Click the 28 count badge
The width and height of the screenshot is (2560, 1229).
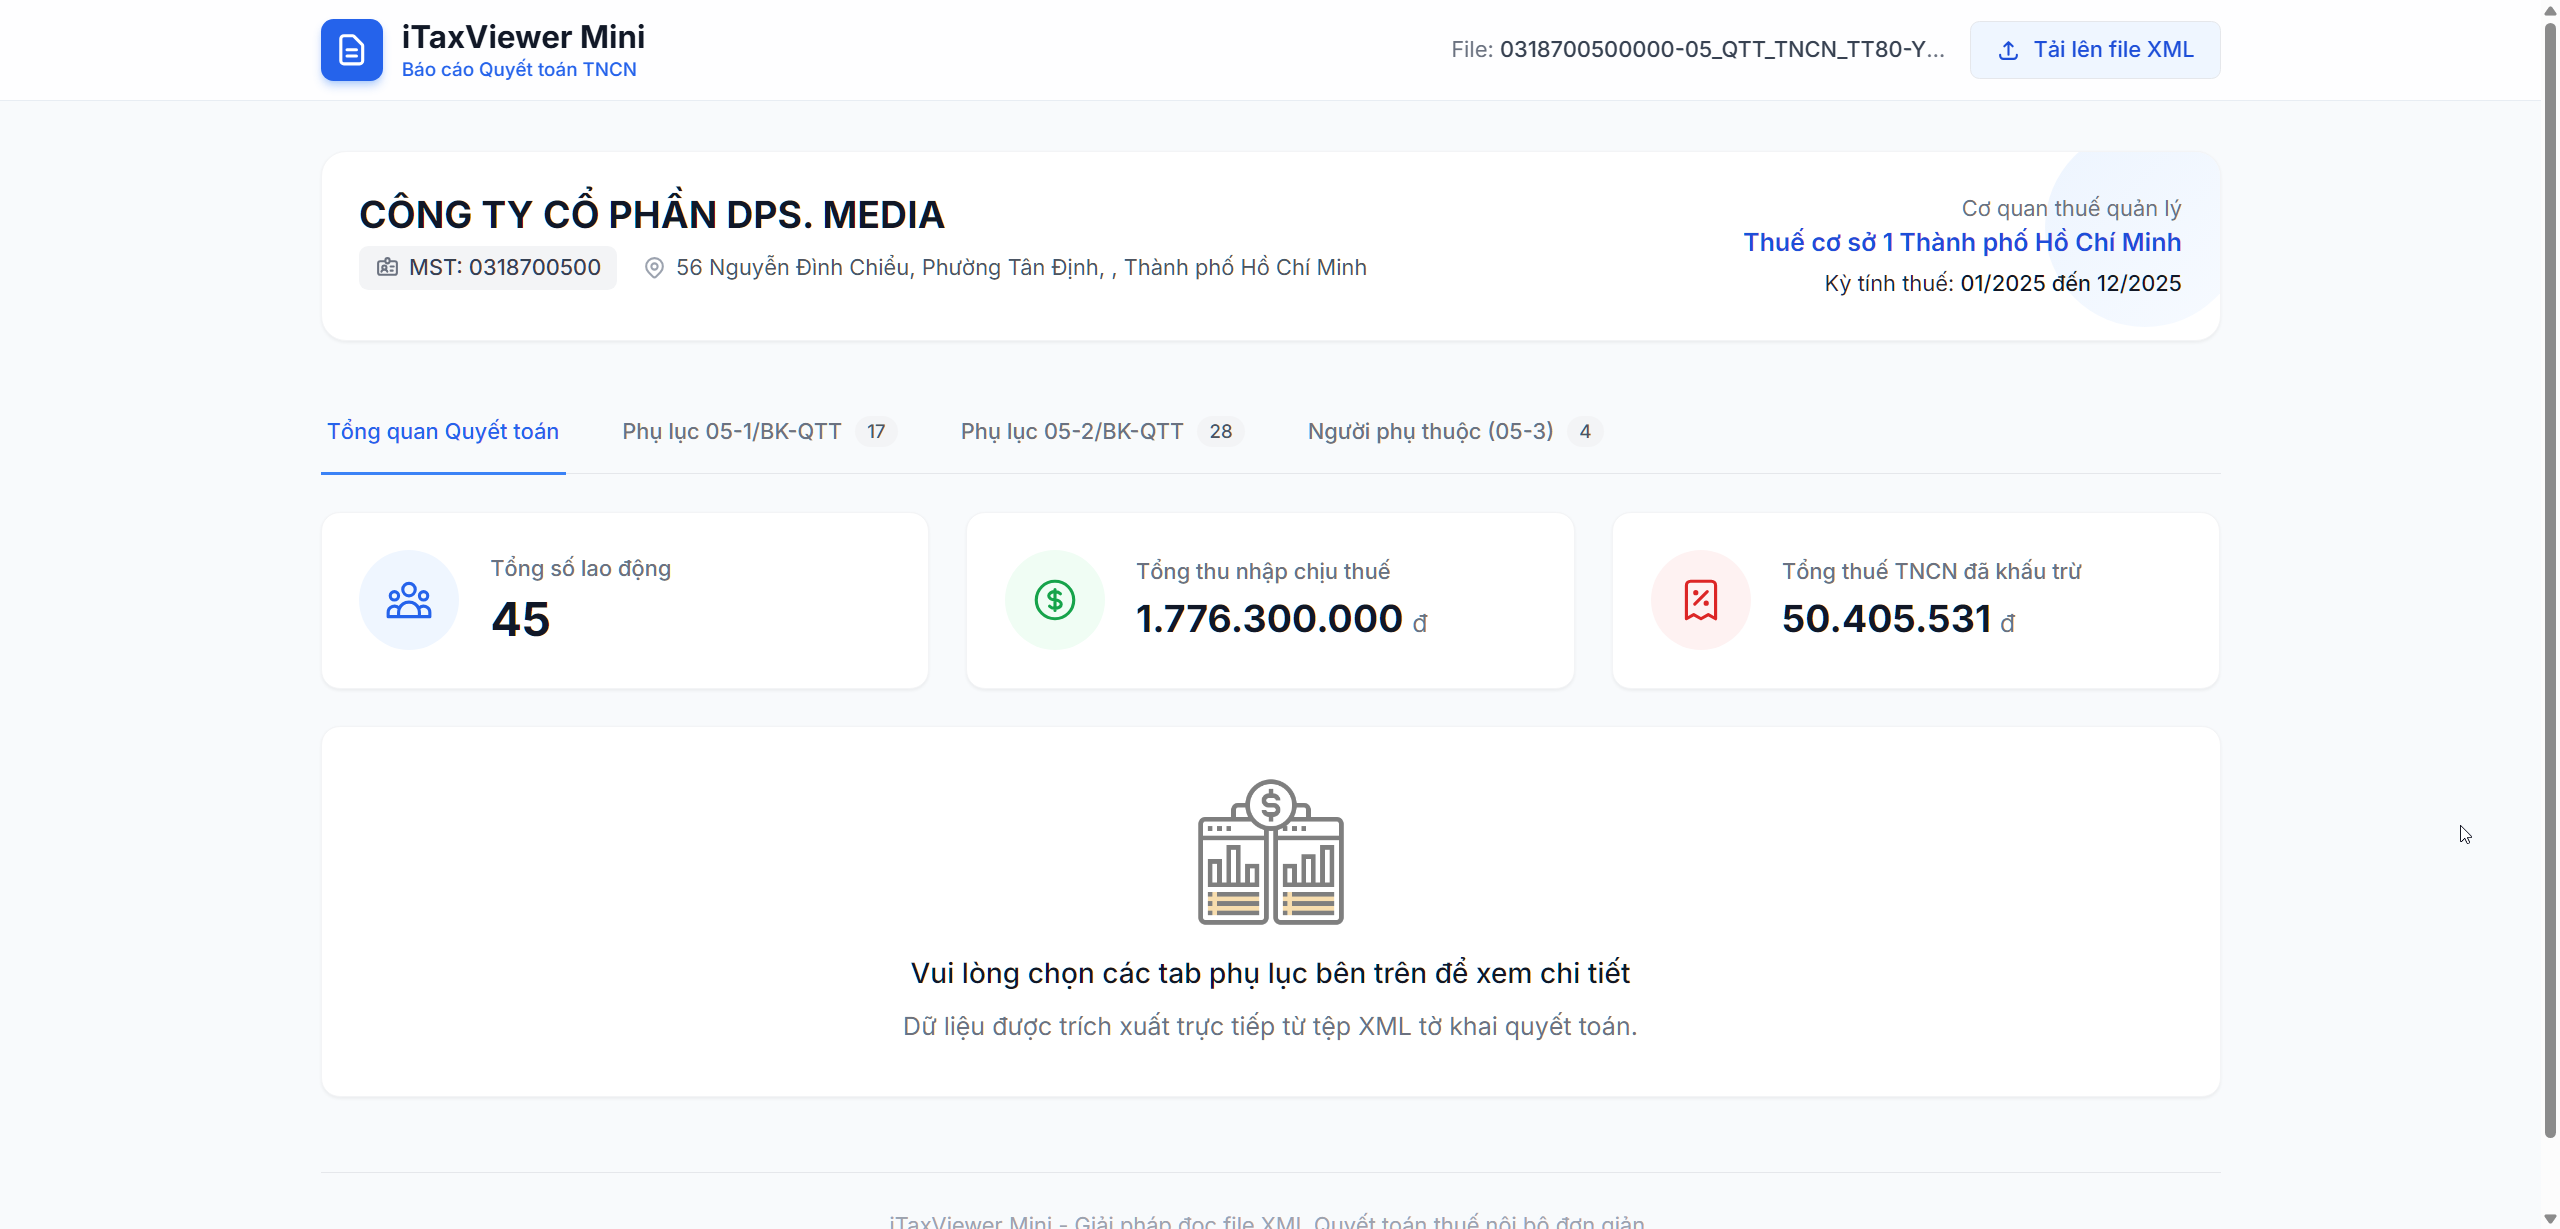pos(1221,432)
